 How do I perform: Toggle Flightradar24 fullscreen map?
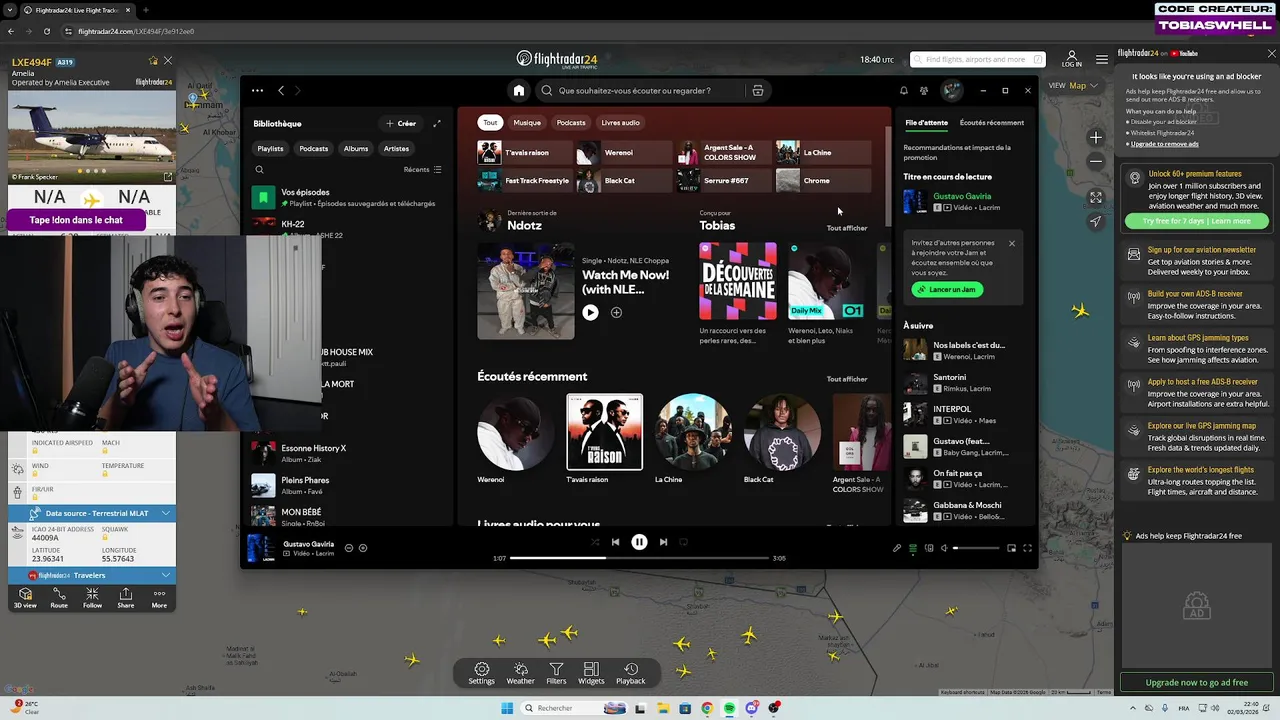pos(1096,198)
